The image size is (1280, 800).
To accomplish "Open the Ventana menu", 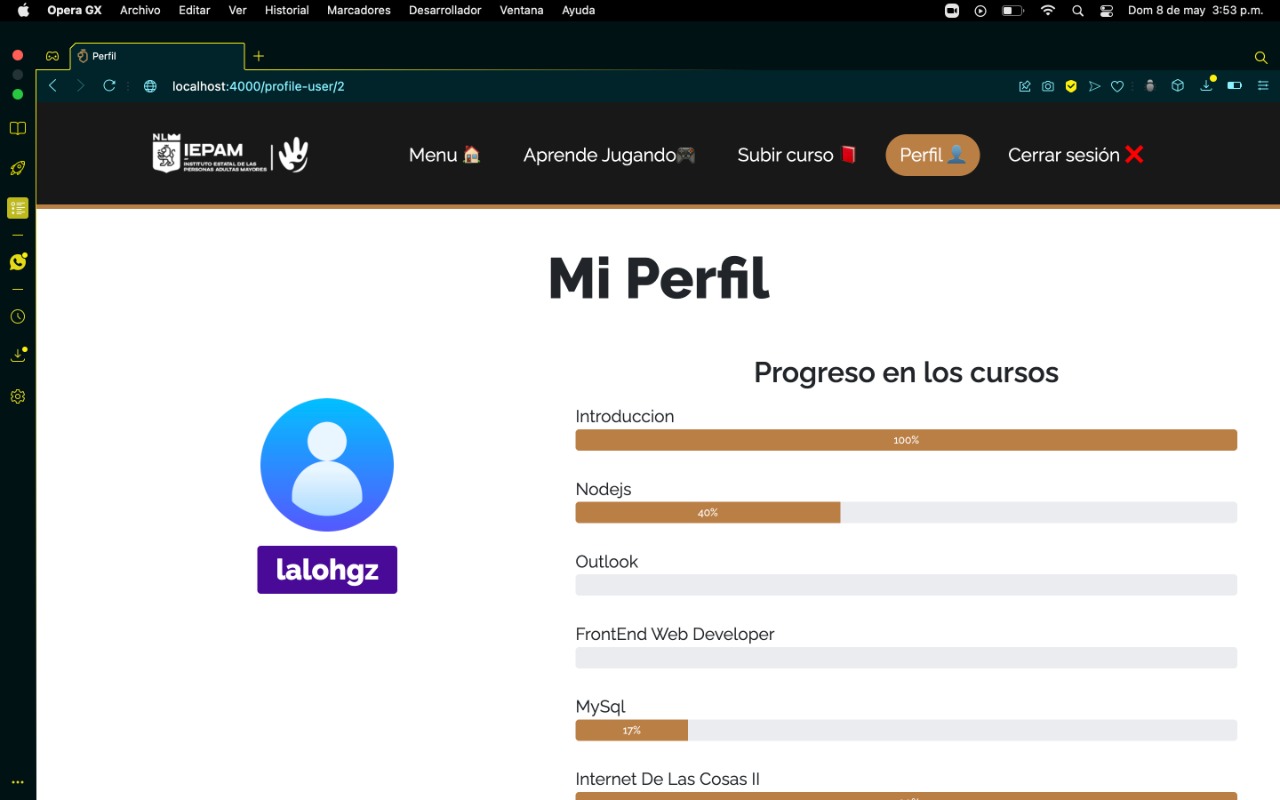I will coord(521,10).
